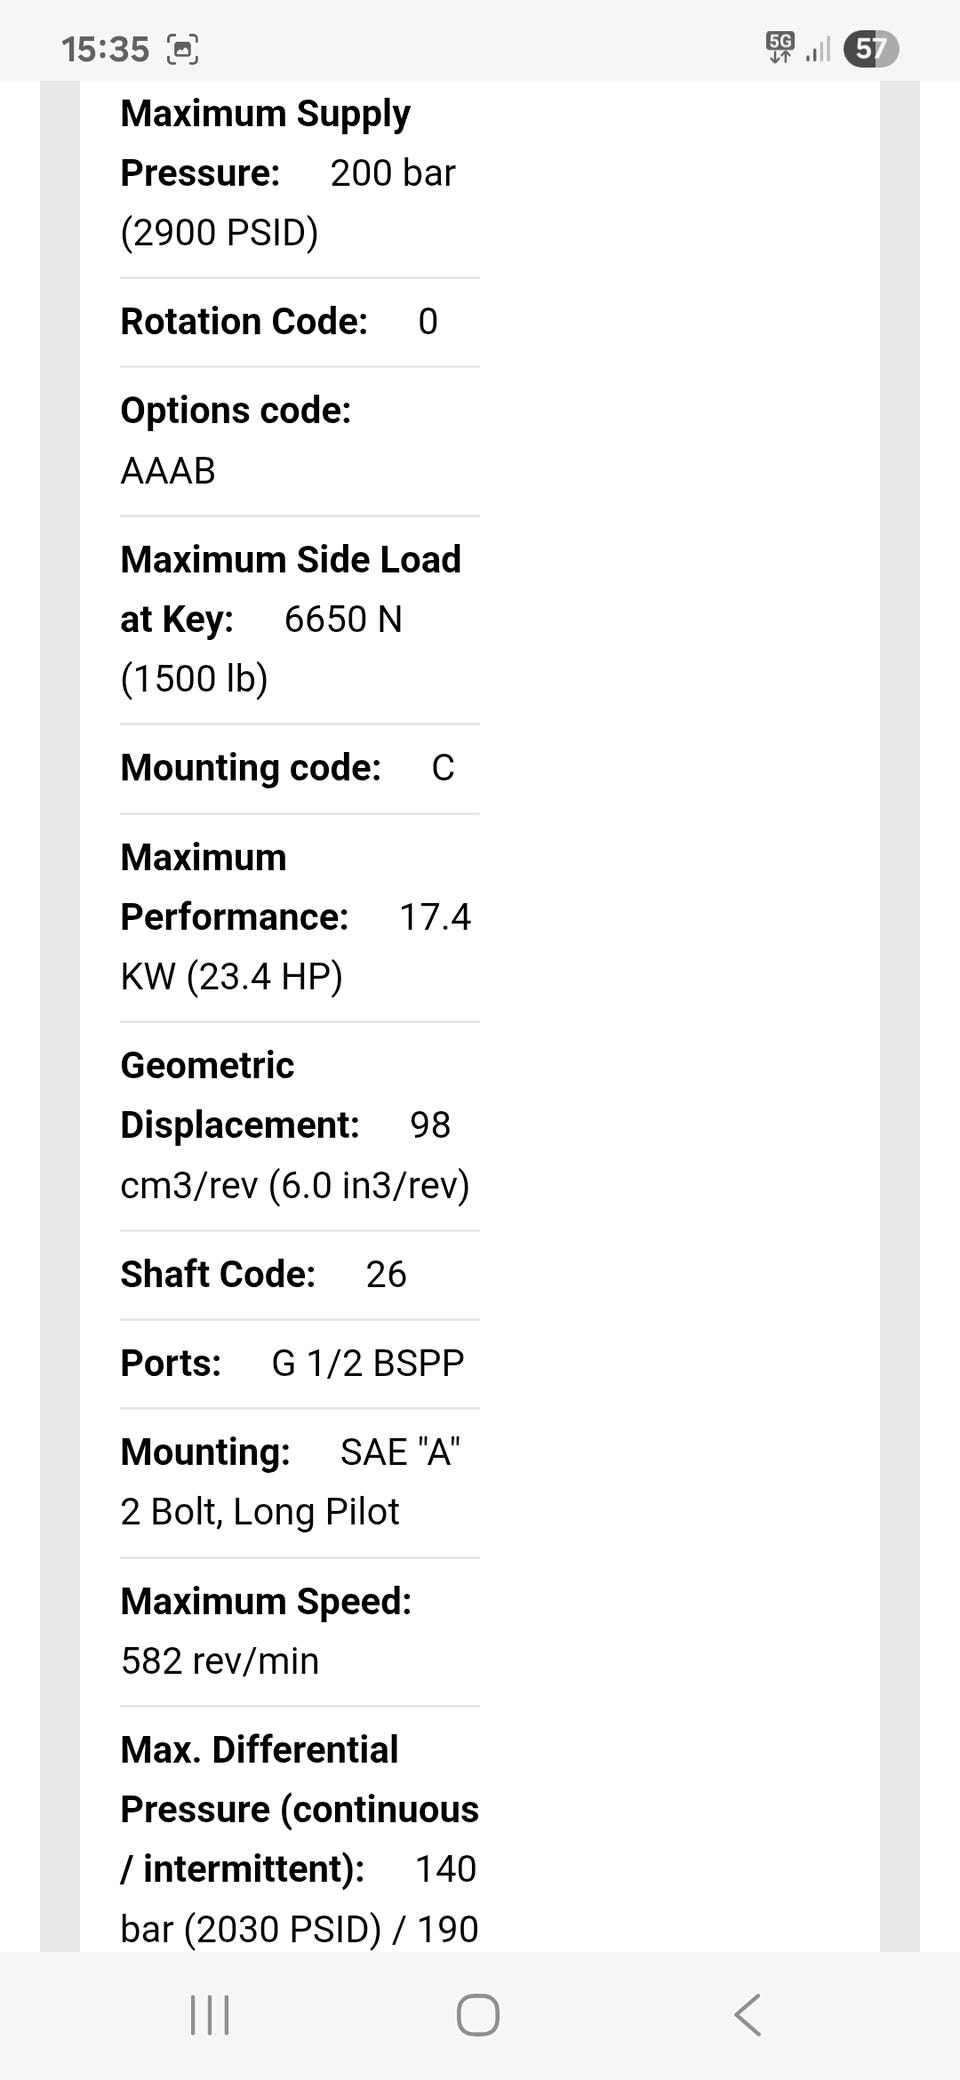Select the 582 rev/min Maximum Speed value
This screenshot has height=2080, width=960.
220,1661
